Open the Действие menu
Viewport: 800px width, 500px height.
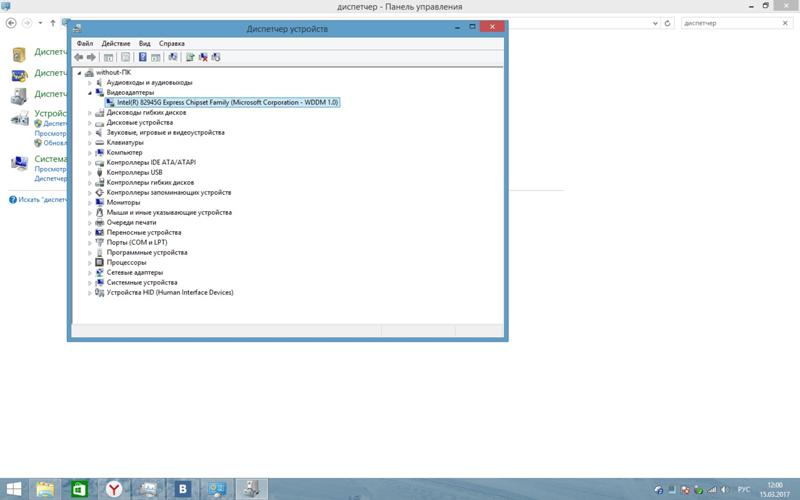(x=116, y=43)
